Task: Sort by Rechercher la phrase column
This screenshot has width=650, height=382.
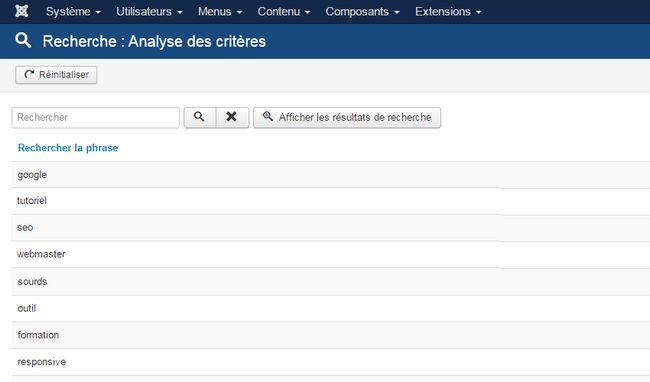Action: pyautogui.click(x=68, y=148)
